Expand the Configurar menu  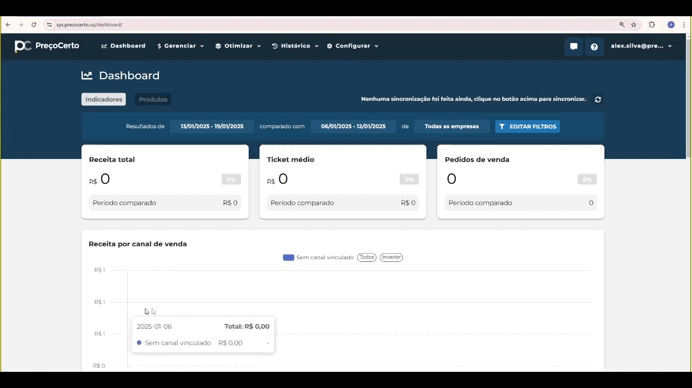[x=352, y=46]
